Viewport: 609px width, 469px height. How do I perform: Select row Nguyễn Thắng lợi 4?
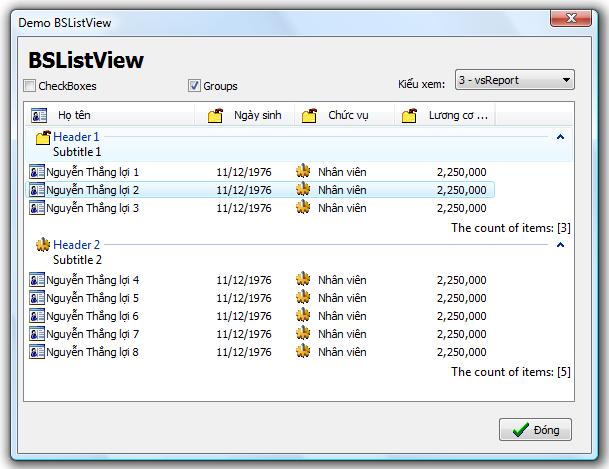click(x=260, y=280)
